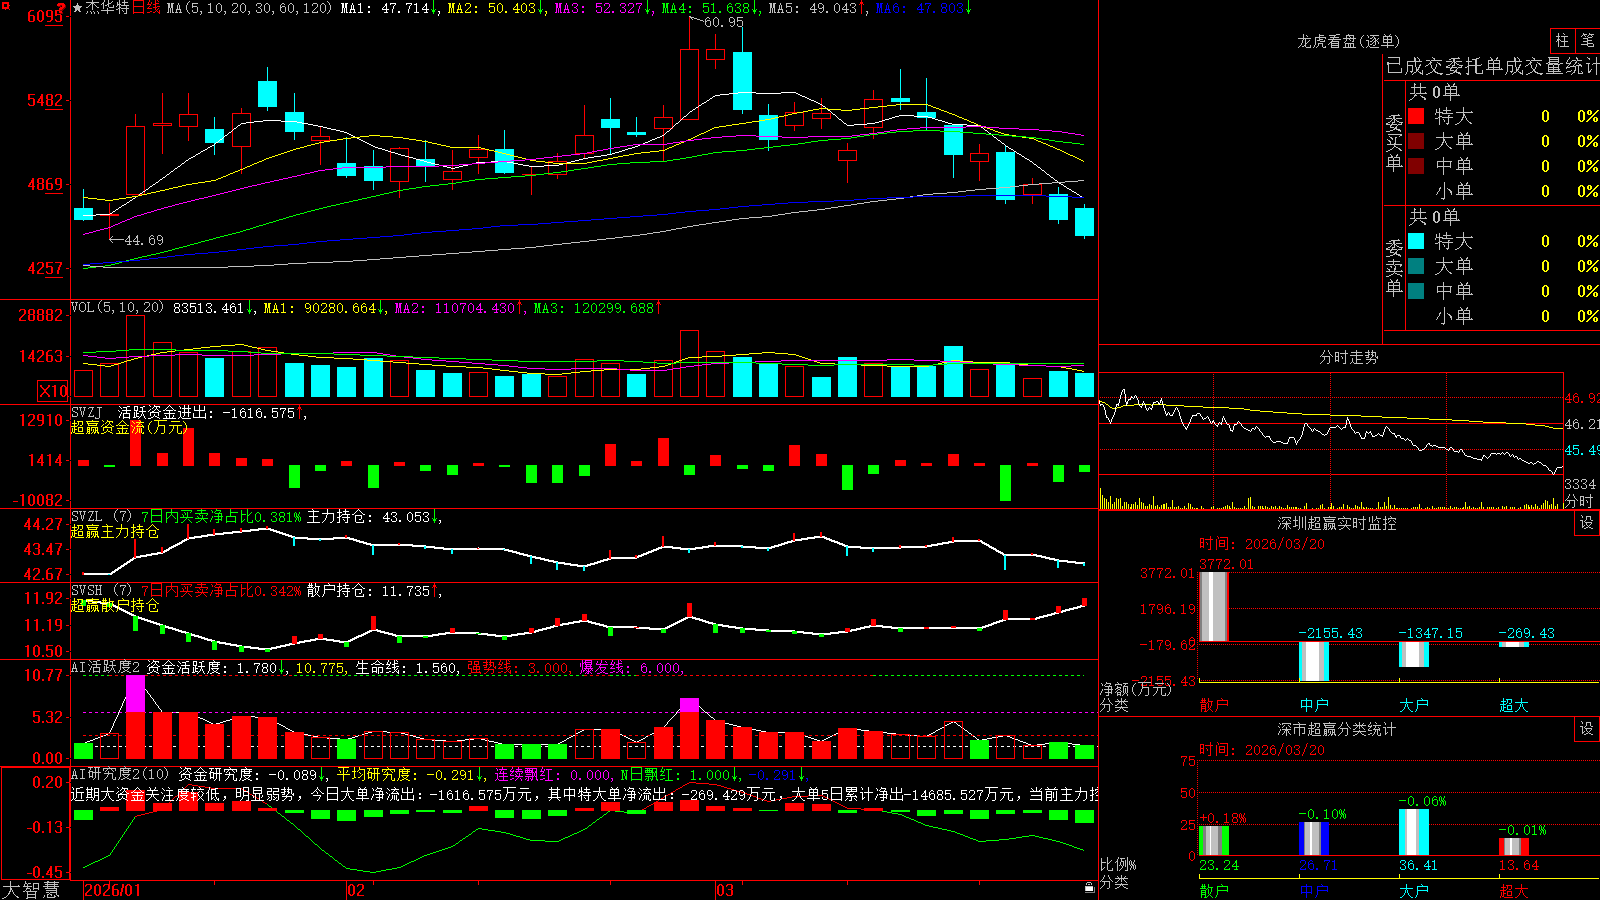
Task: Click the 超赢资金流(万元) label
Action: point(129,427)
